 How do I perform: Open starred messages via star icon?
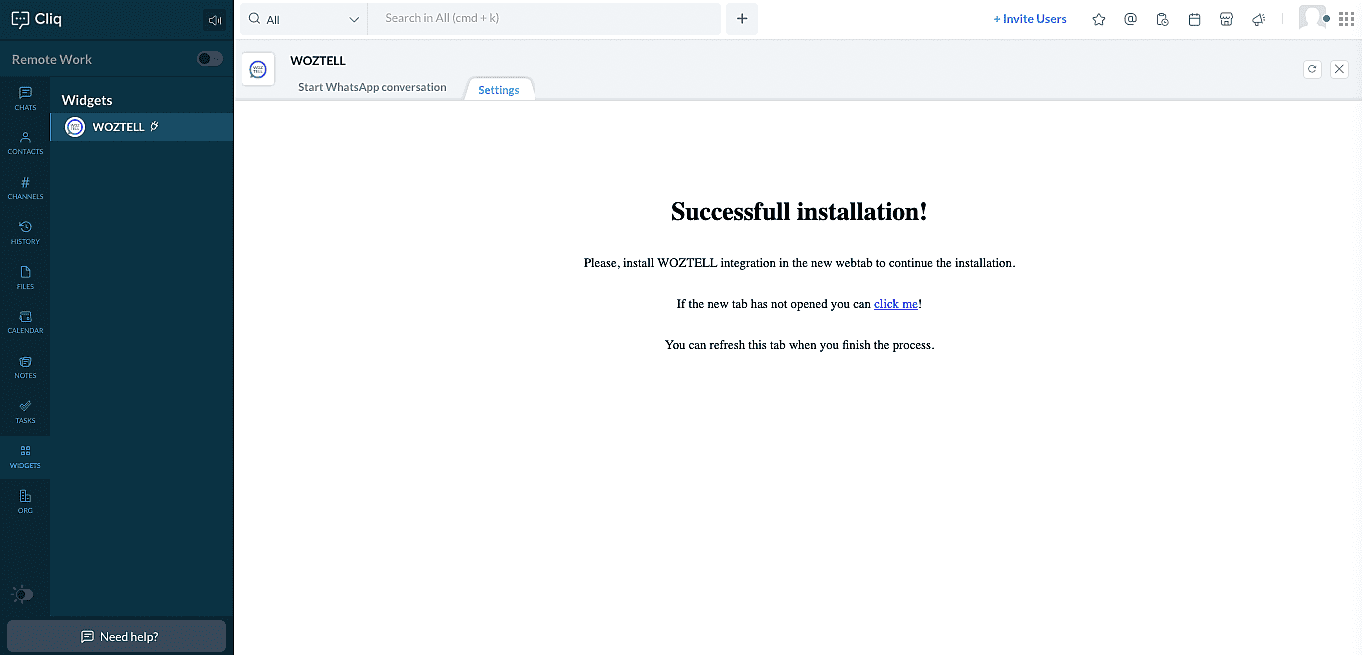1099,19
